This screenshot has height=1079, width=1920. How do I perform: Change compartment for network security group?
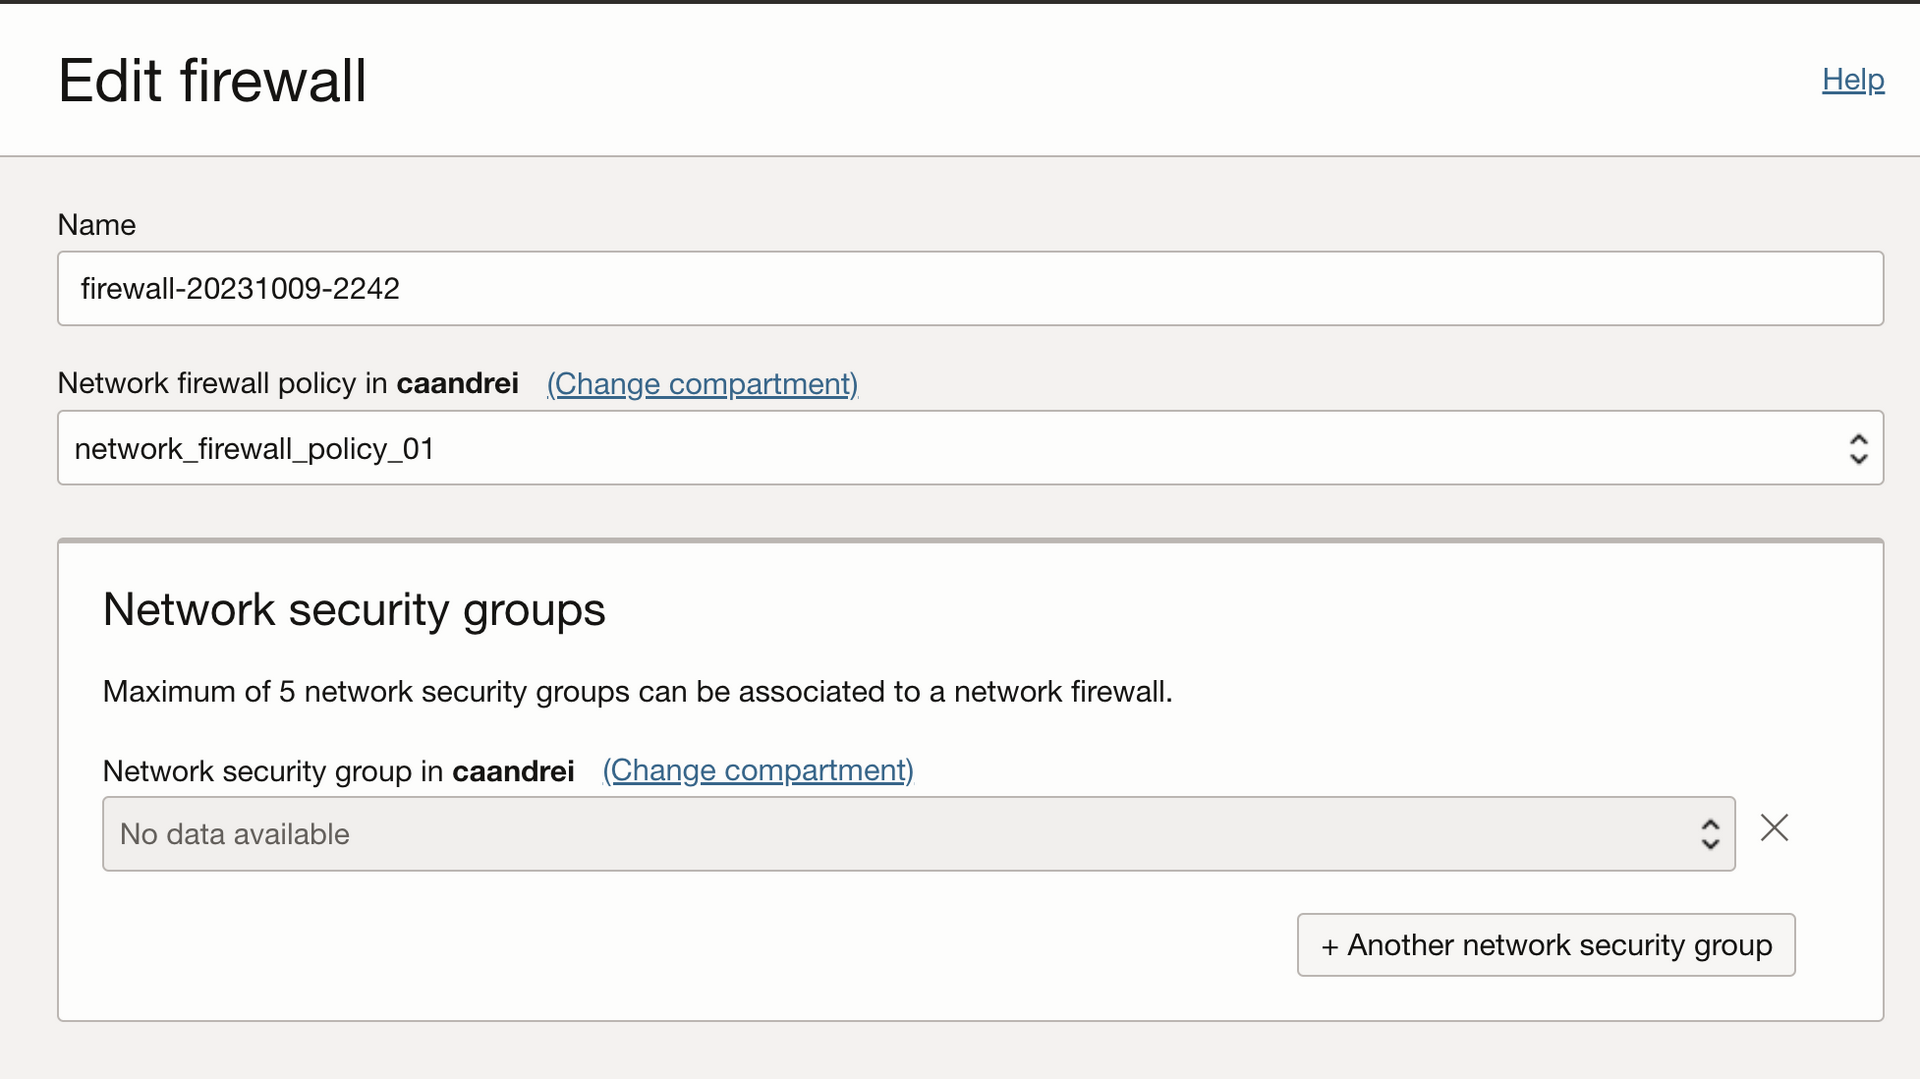pyautogui.click(x=758, y=771)
